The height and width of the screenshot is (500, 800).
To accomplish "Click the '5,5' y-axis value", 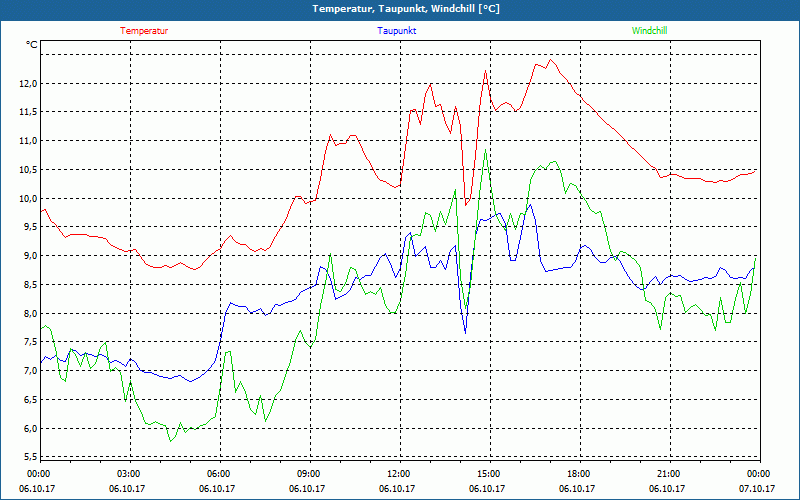I will [29, 456].
